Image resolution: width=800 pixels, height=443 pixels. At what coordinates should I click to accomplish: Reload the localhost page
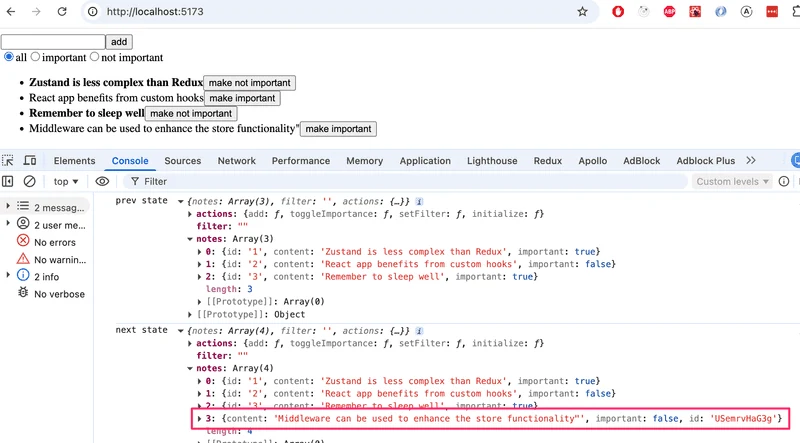pos(62,11)
